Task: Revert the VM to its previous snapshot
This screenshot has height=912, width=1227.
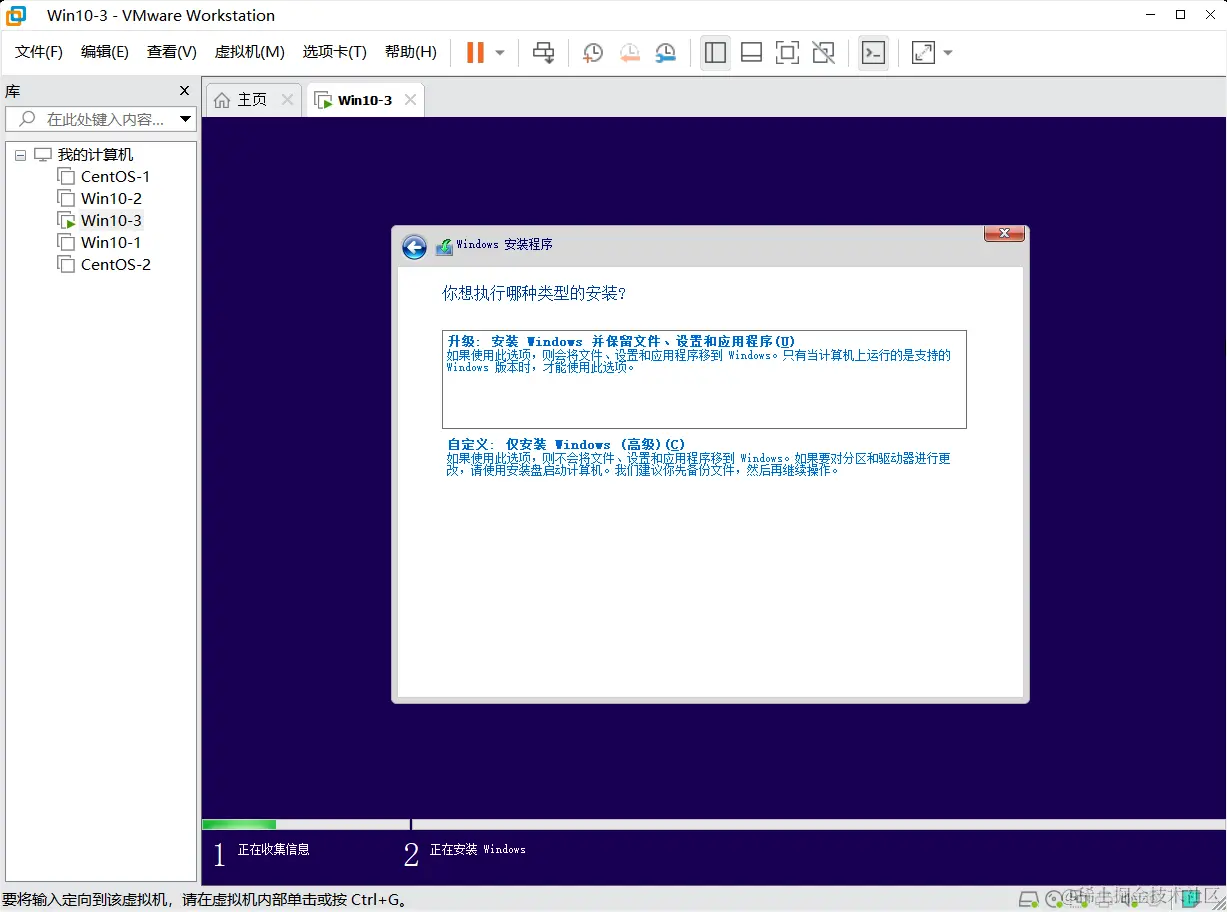Action: point(629,53)
